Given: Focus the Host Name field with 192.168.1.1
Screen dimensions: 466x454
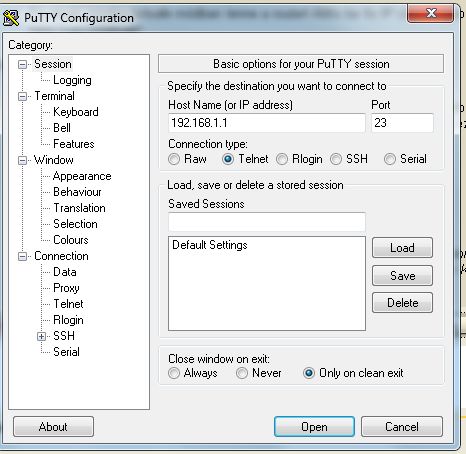Looking at the screenshot, I should [267, 123].
